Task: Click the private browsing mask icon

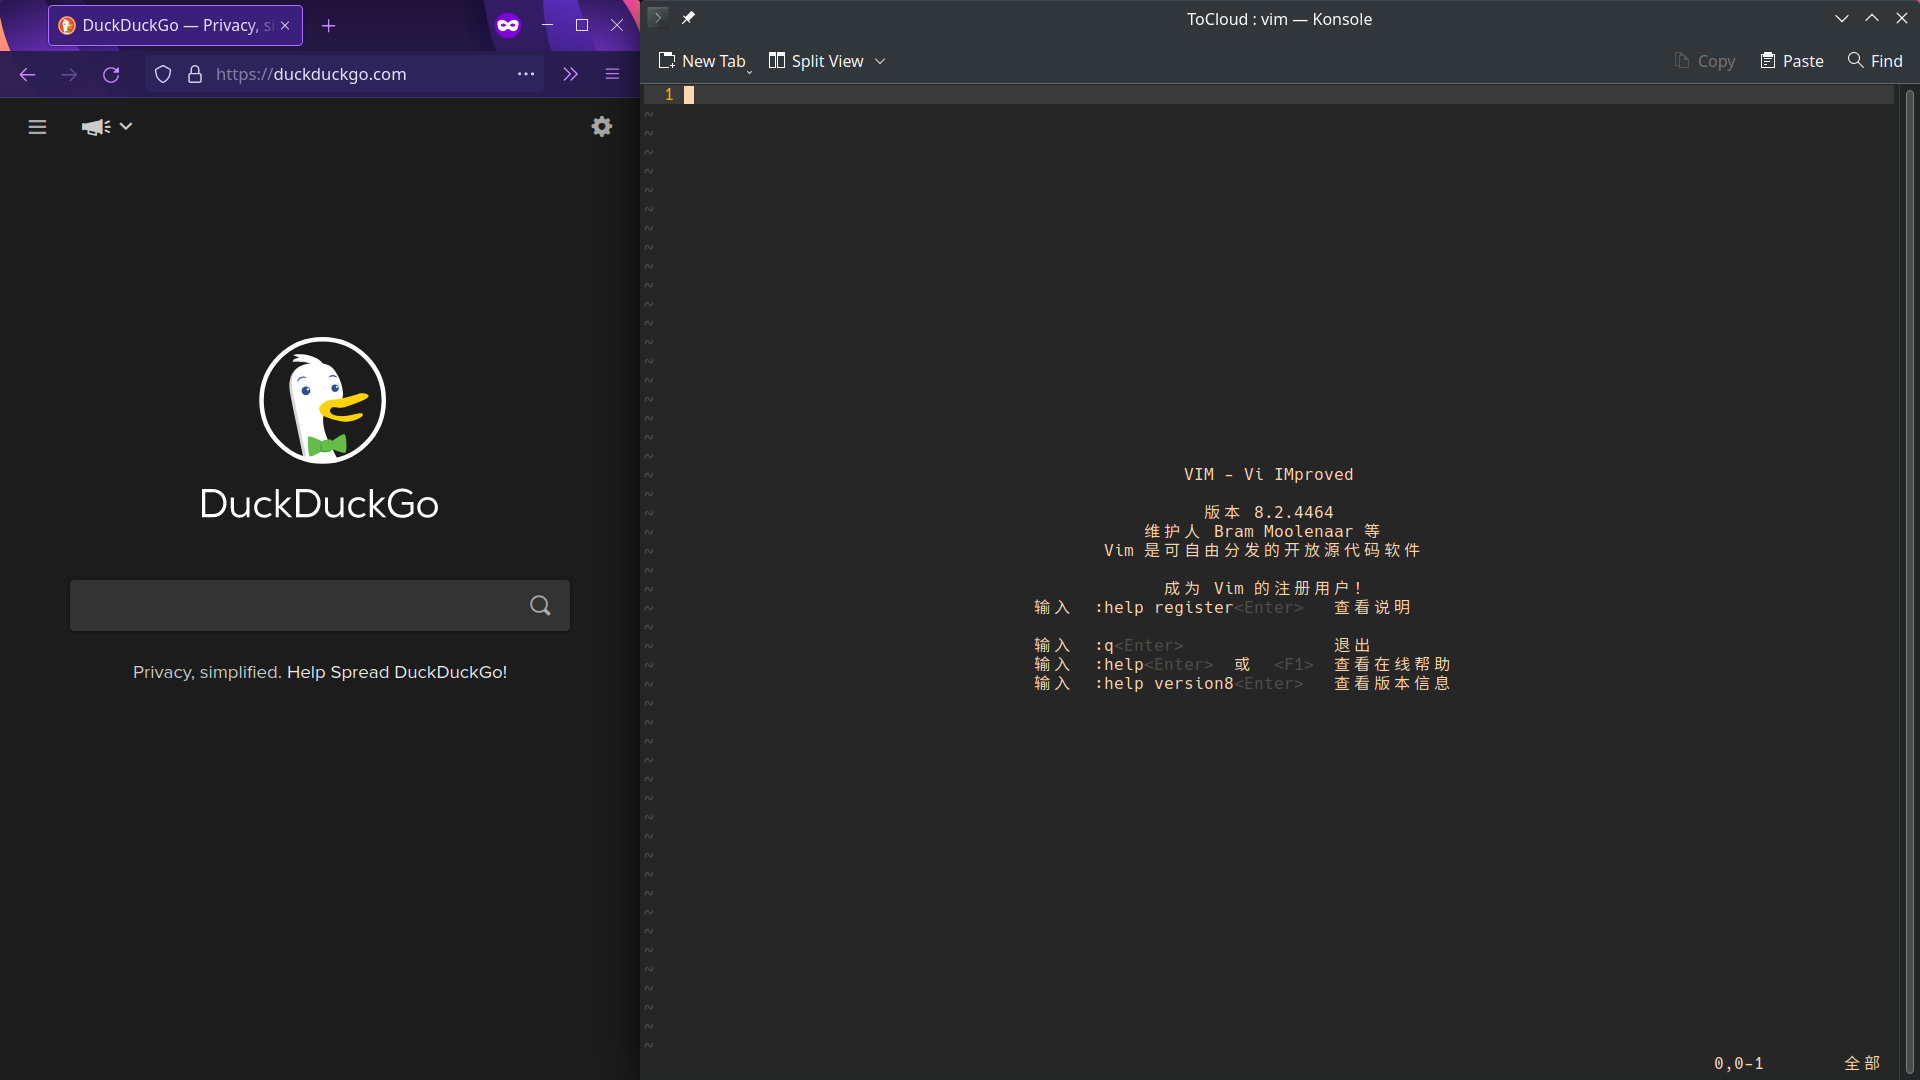Action: [508, 25]
